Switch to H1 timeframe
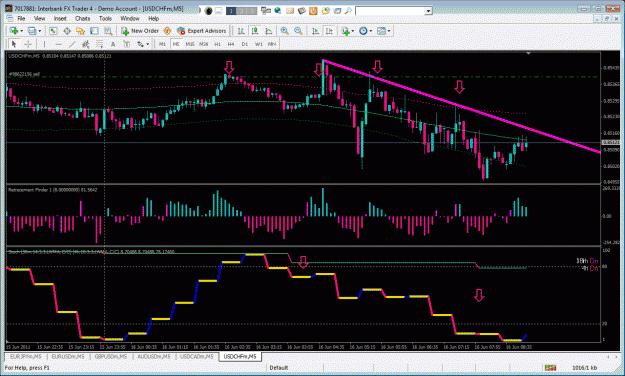625x376 pixels. click(x=217, y=44)
